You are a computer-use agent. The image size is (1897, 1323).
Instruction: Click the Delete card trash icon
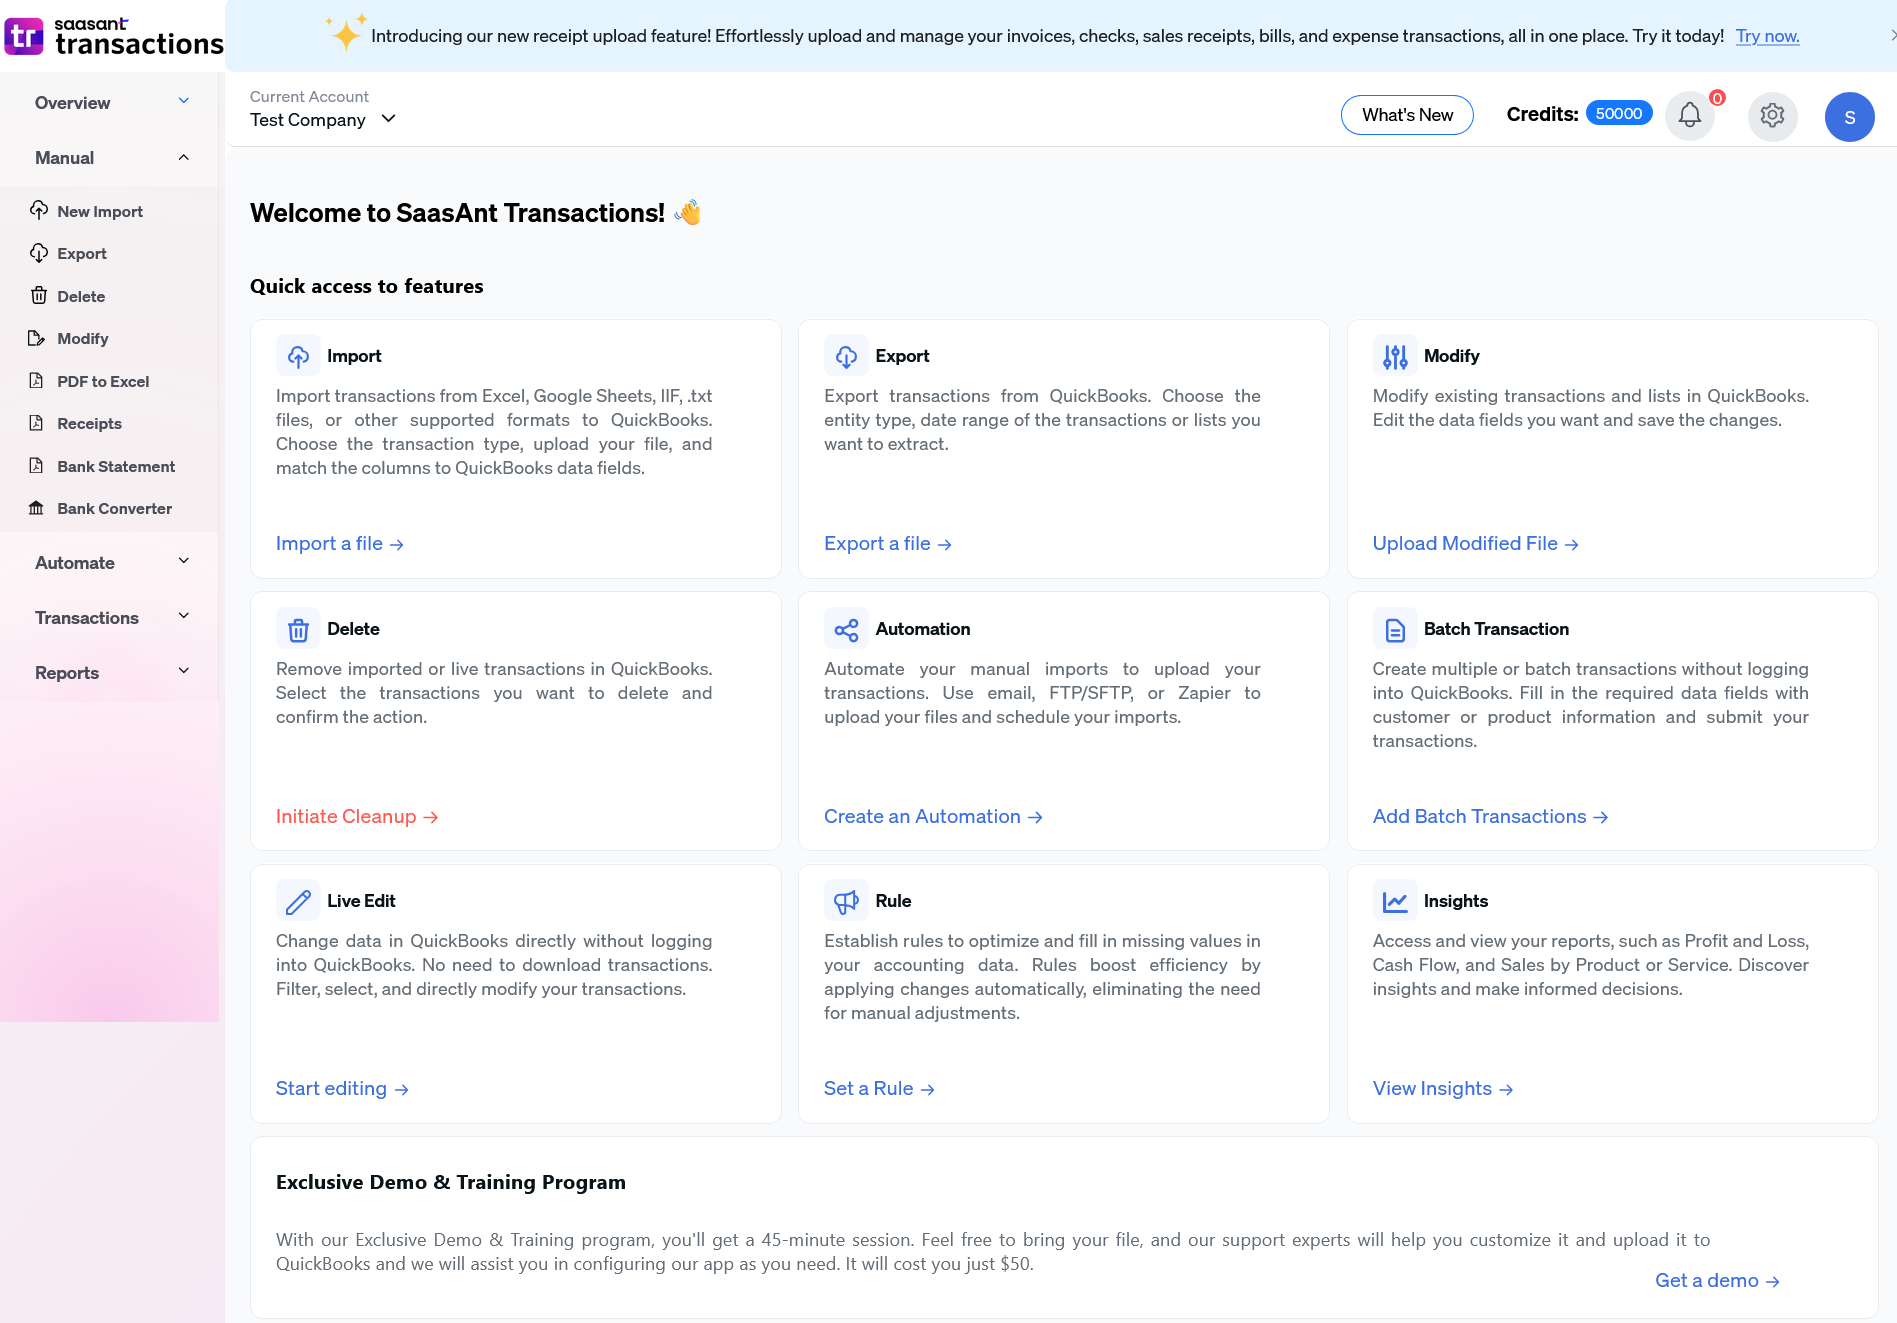[x=298, y=629]
